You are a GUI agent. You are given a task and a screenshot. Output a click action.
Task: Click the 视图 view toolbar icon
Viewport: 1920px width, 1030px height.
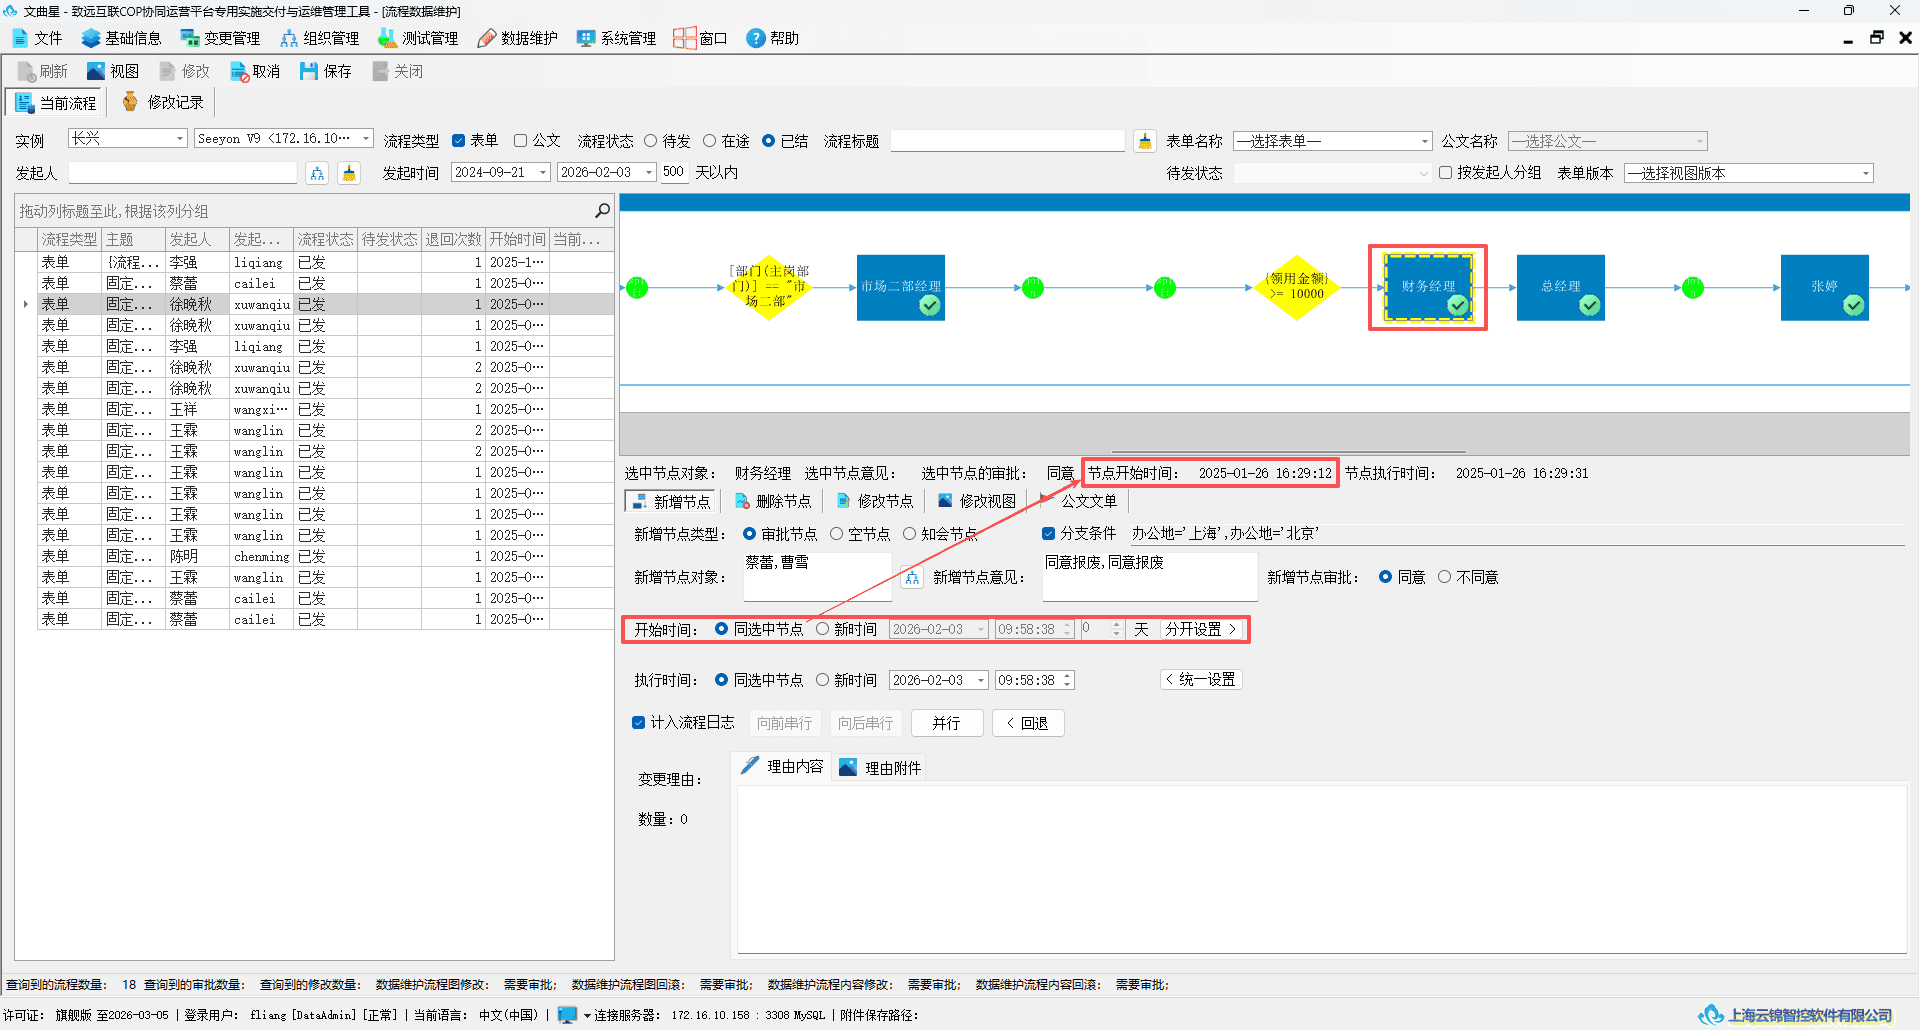coord(96,71)
